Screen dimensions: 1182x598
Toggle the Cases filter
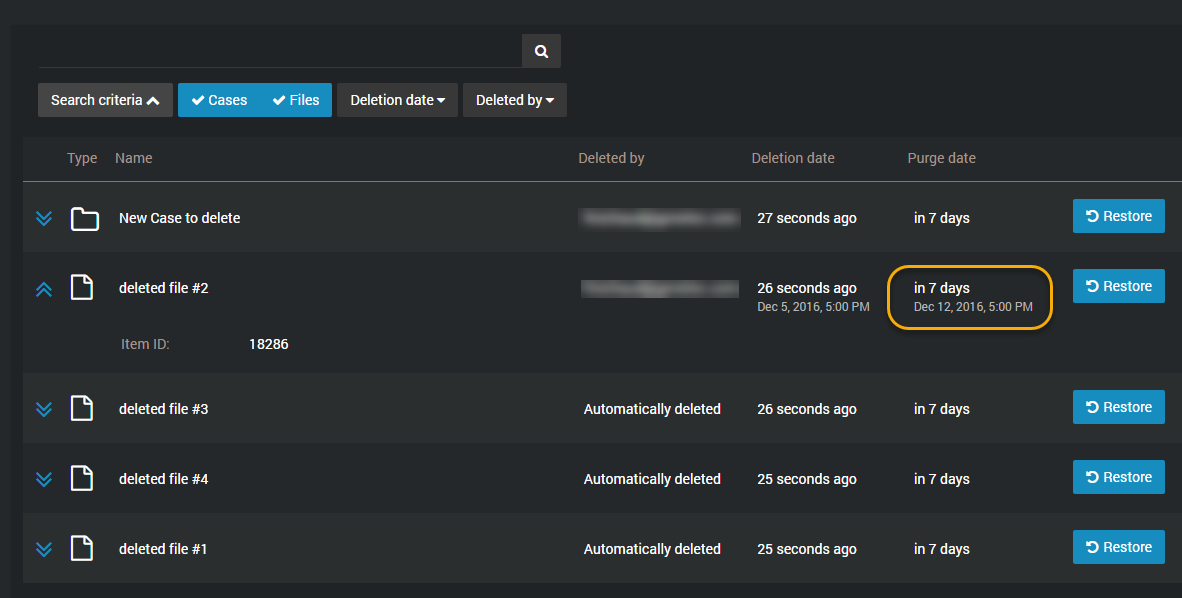[219, 100]
